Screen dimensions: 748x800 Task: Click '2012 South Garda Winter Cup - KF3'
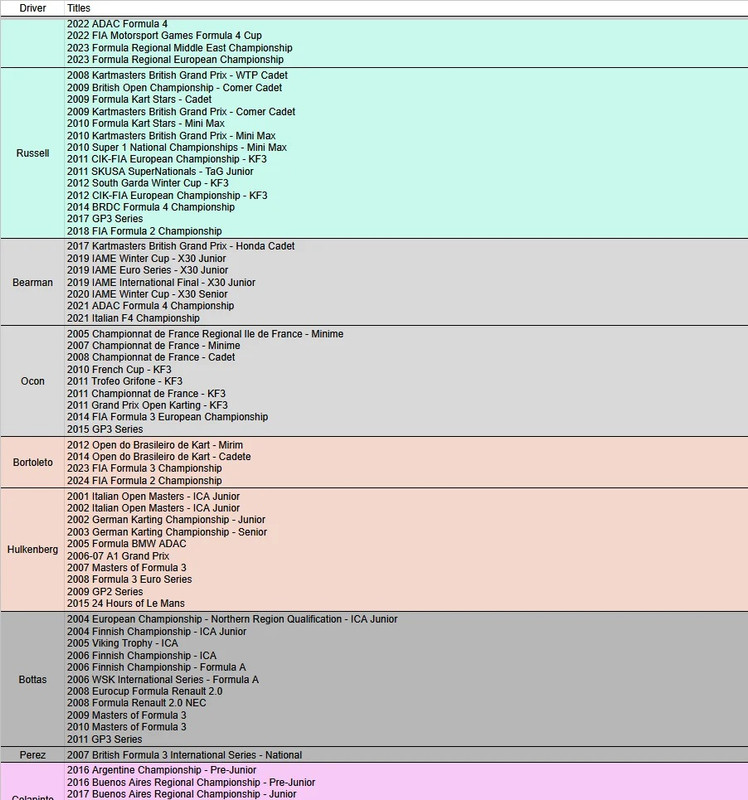(x=147, y=183)
